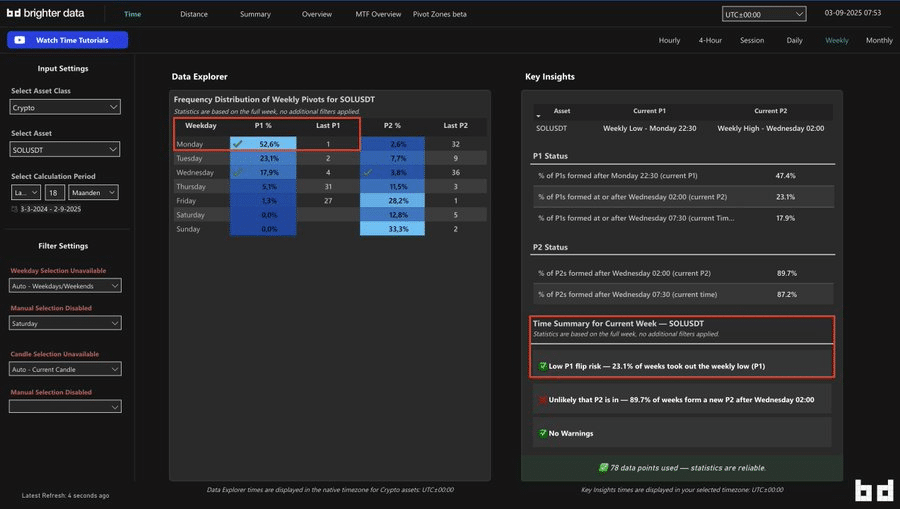Click the data points icon in the reliability banner
Viewport: 900px width, 509px height.
coord(603,467)
